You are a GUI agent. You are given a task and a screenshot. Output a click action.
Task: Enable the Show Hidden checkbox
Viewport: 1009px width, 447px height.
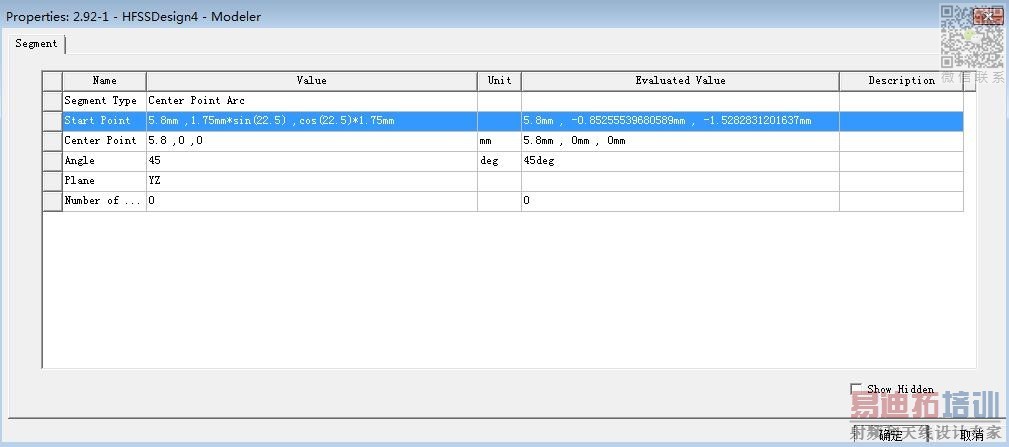tap(855, 388)
